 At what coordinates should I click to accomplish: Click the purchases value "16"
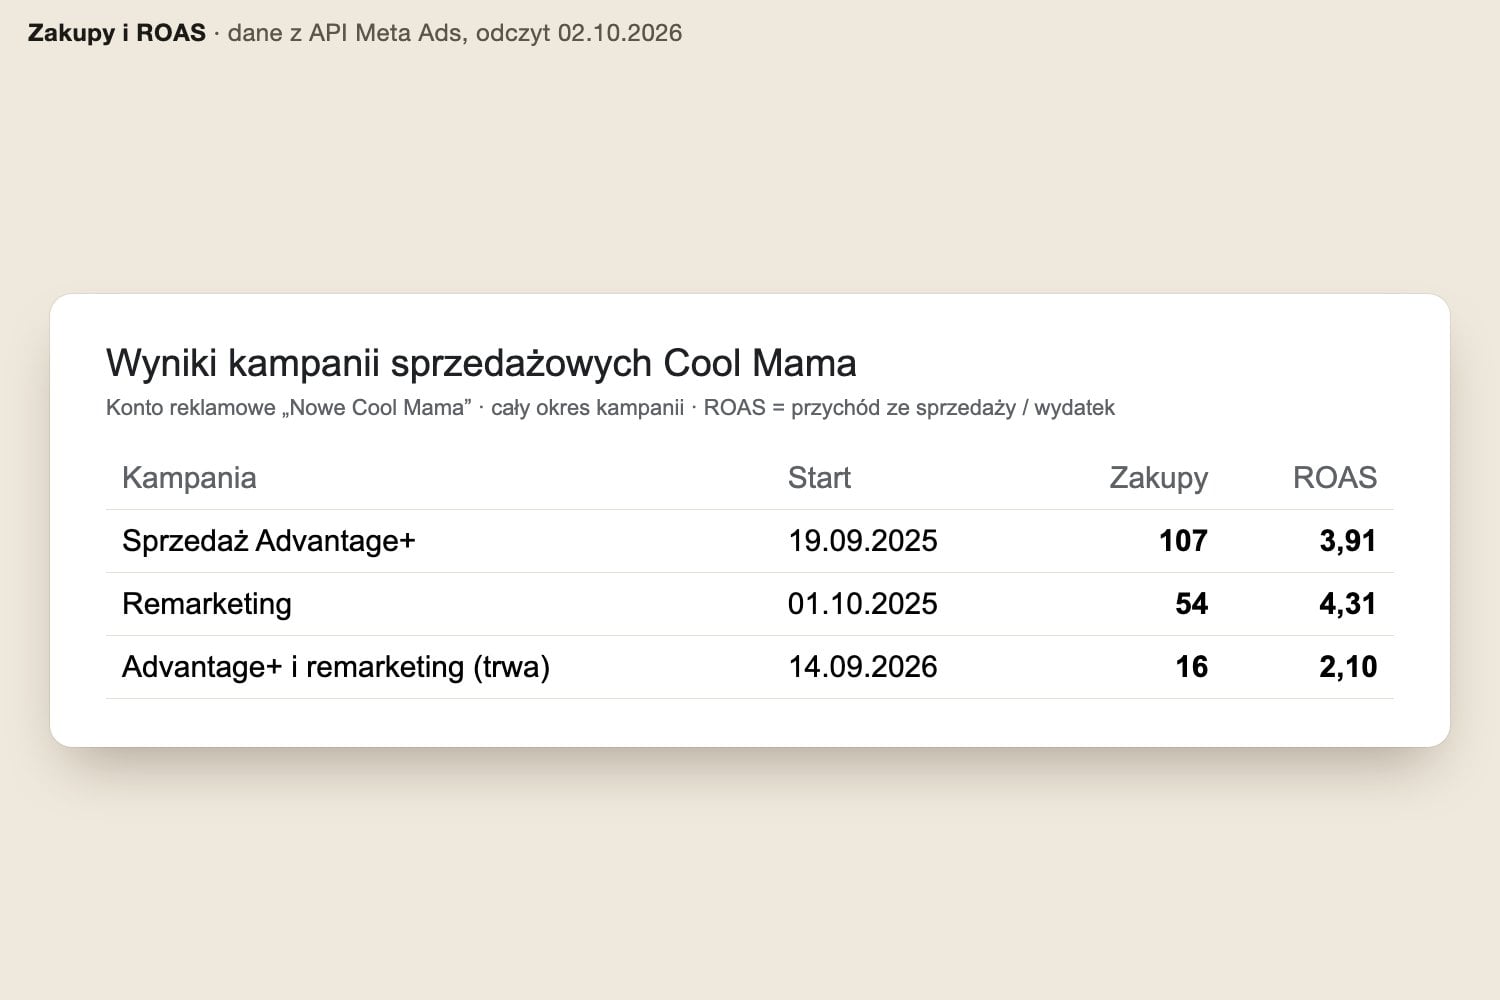coord(1191,667)
